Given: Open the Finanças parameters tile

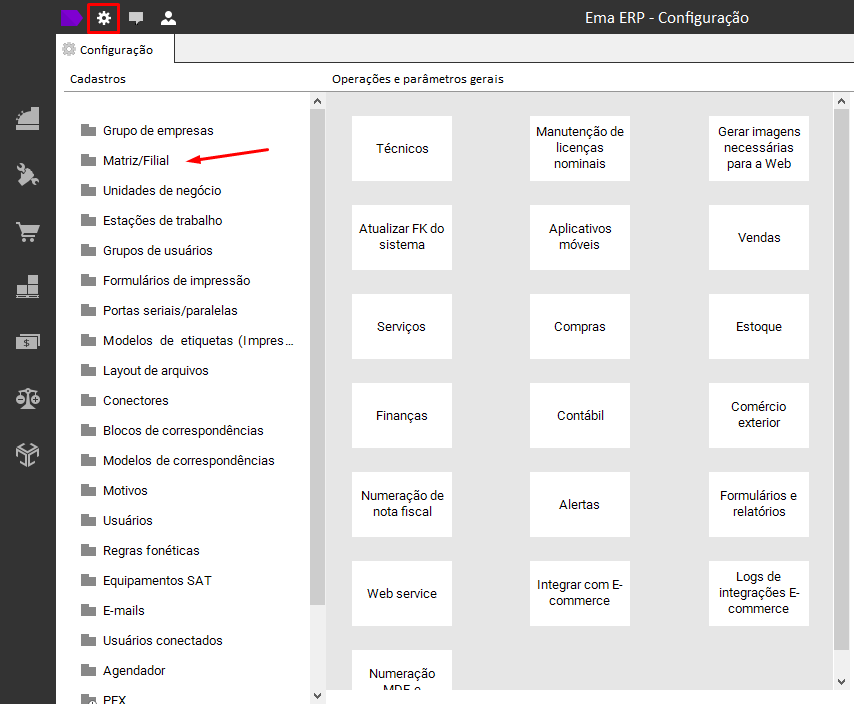Looking at the screenshot, I should (x=402, y=415).
